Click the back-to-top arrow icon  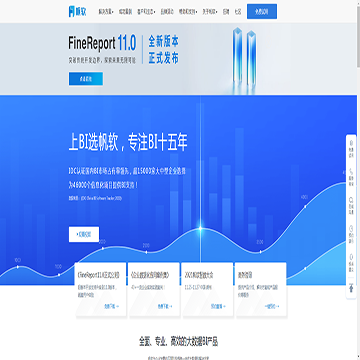[351, 288]
